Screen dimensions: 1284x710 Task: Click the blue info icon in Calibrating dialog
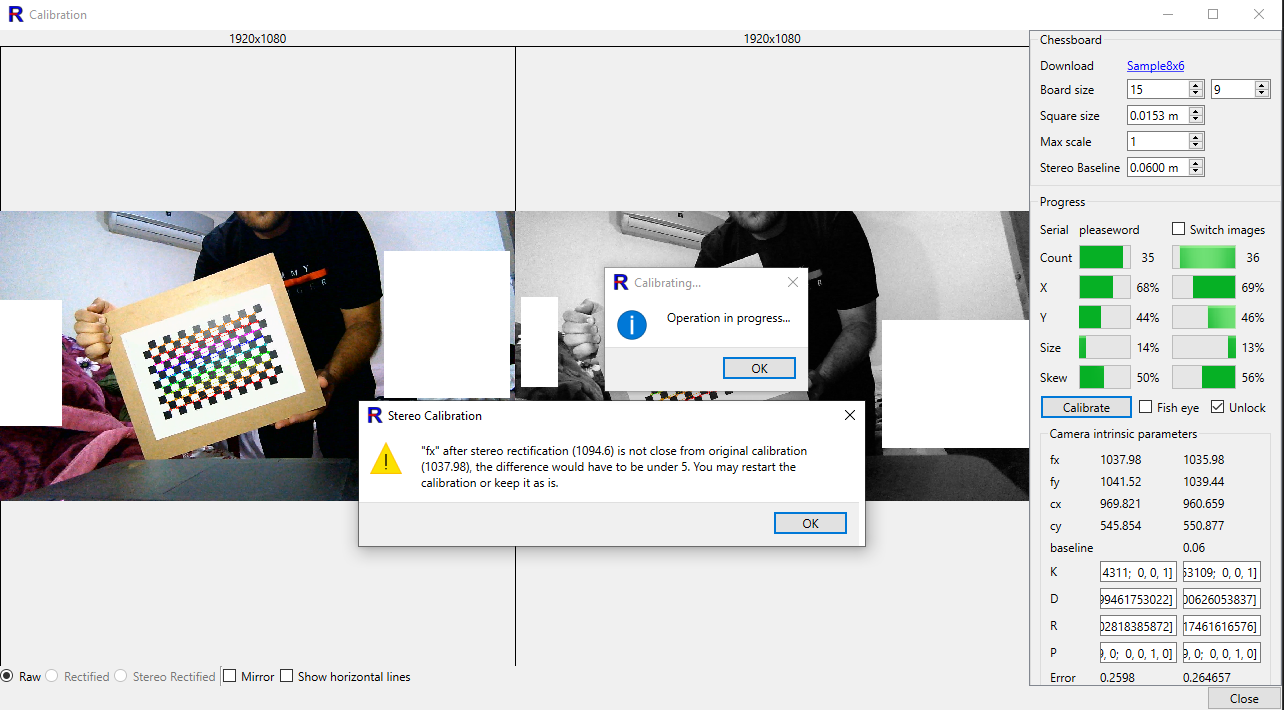[632, 324]
